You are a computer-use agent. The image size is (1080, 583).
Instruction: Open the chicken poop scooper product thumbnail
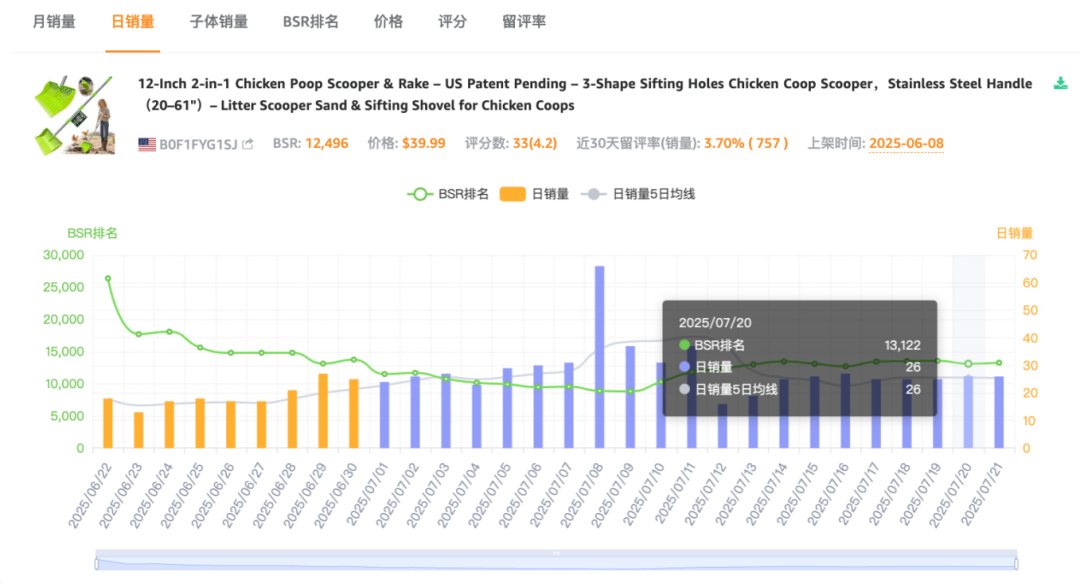[x=74, y=115]
